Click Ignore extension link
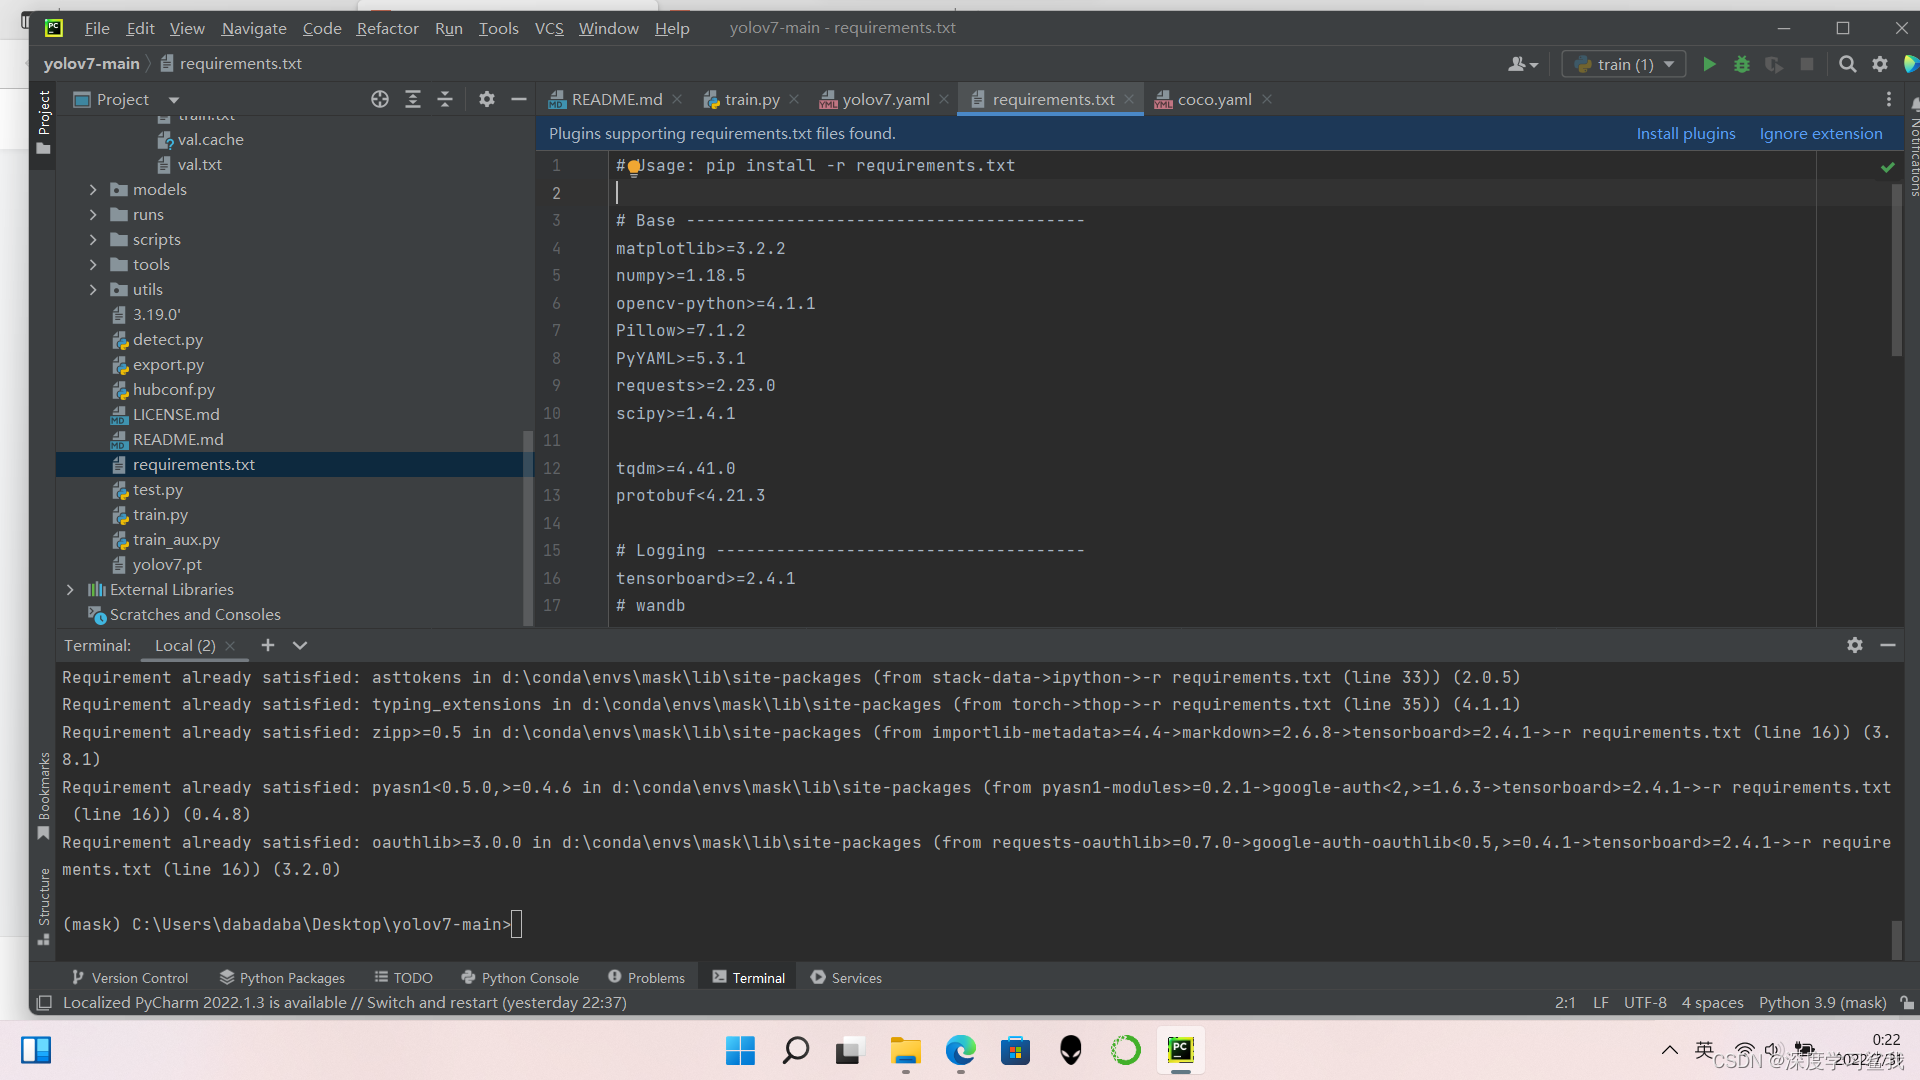 click(1820, 133)
